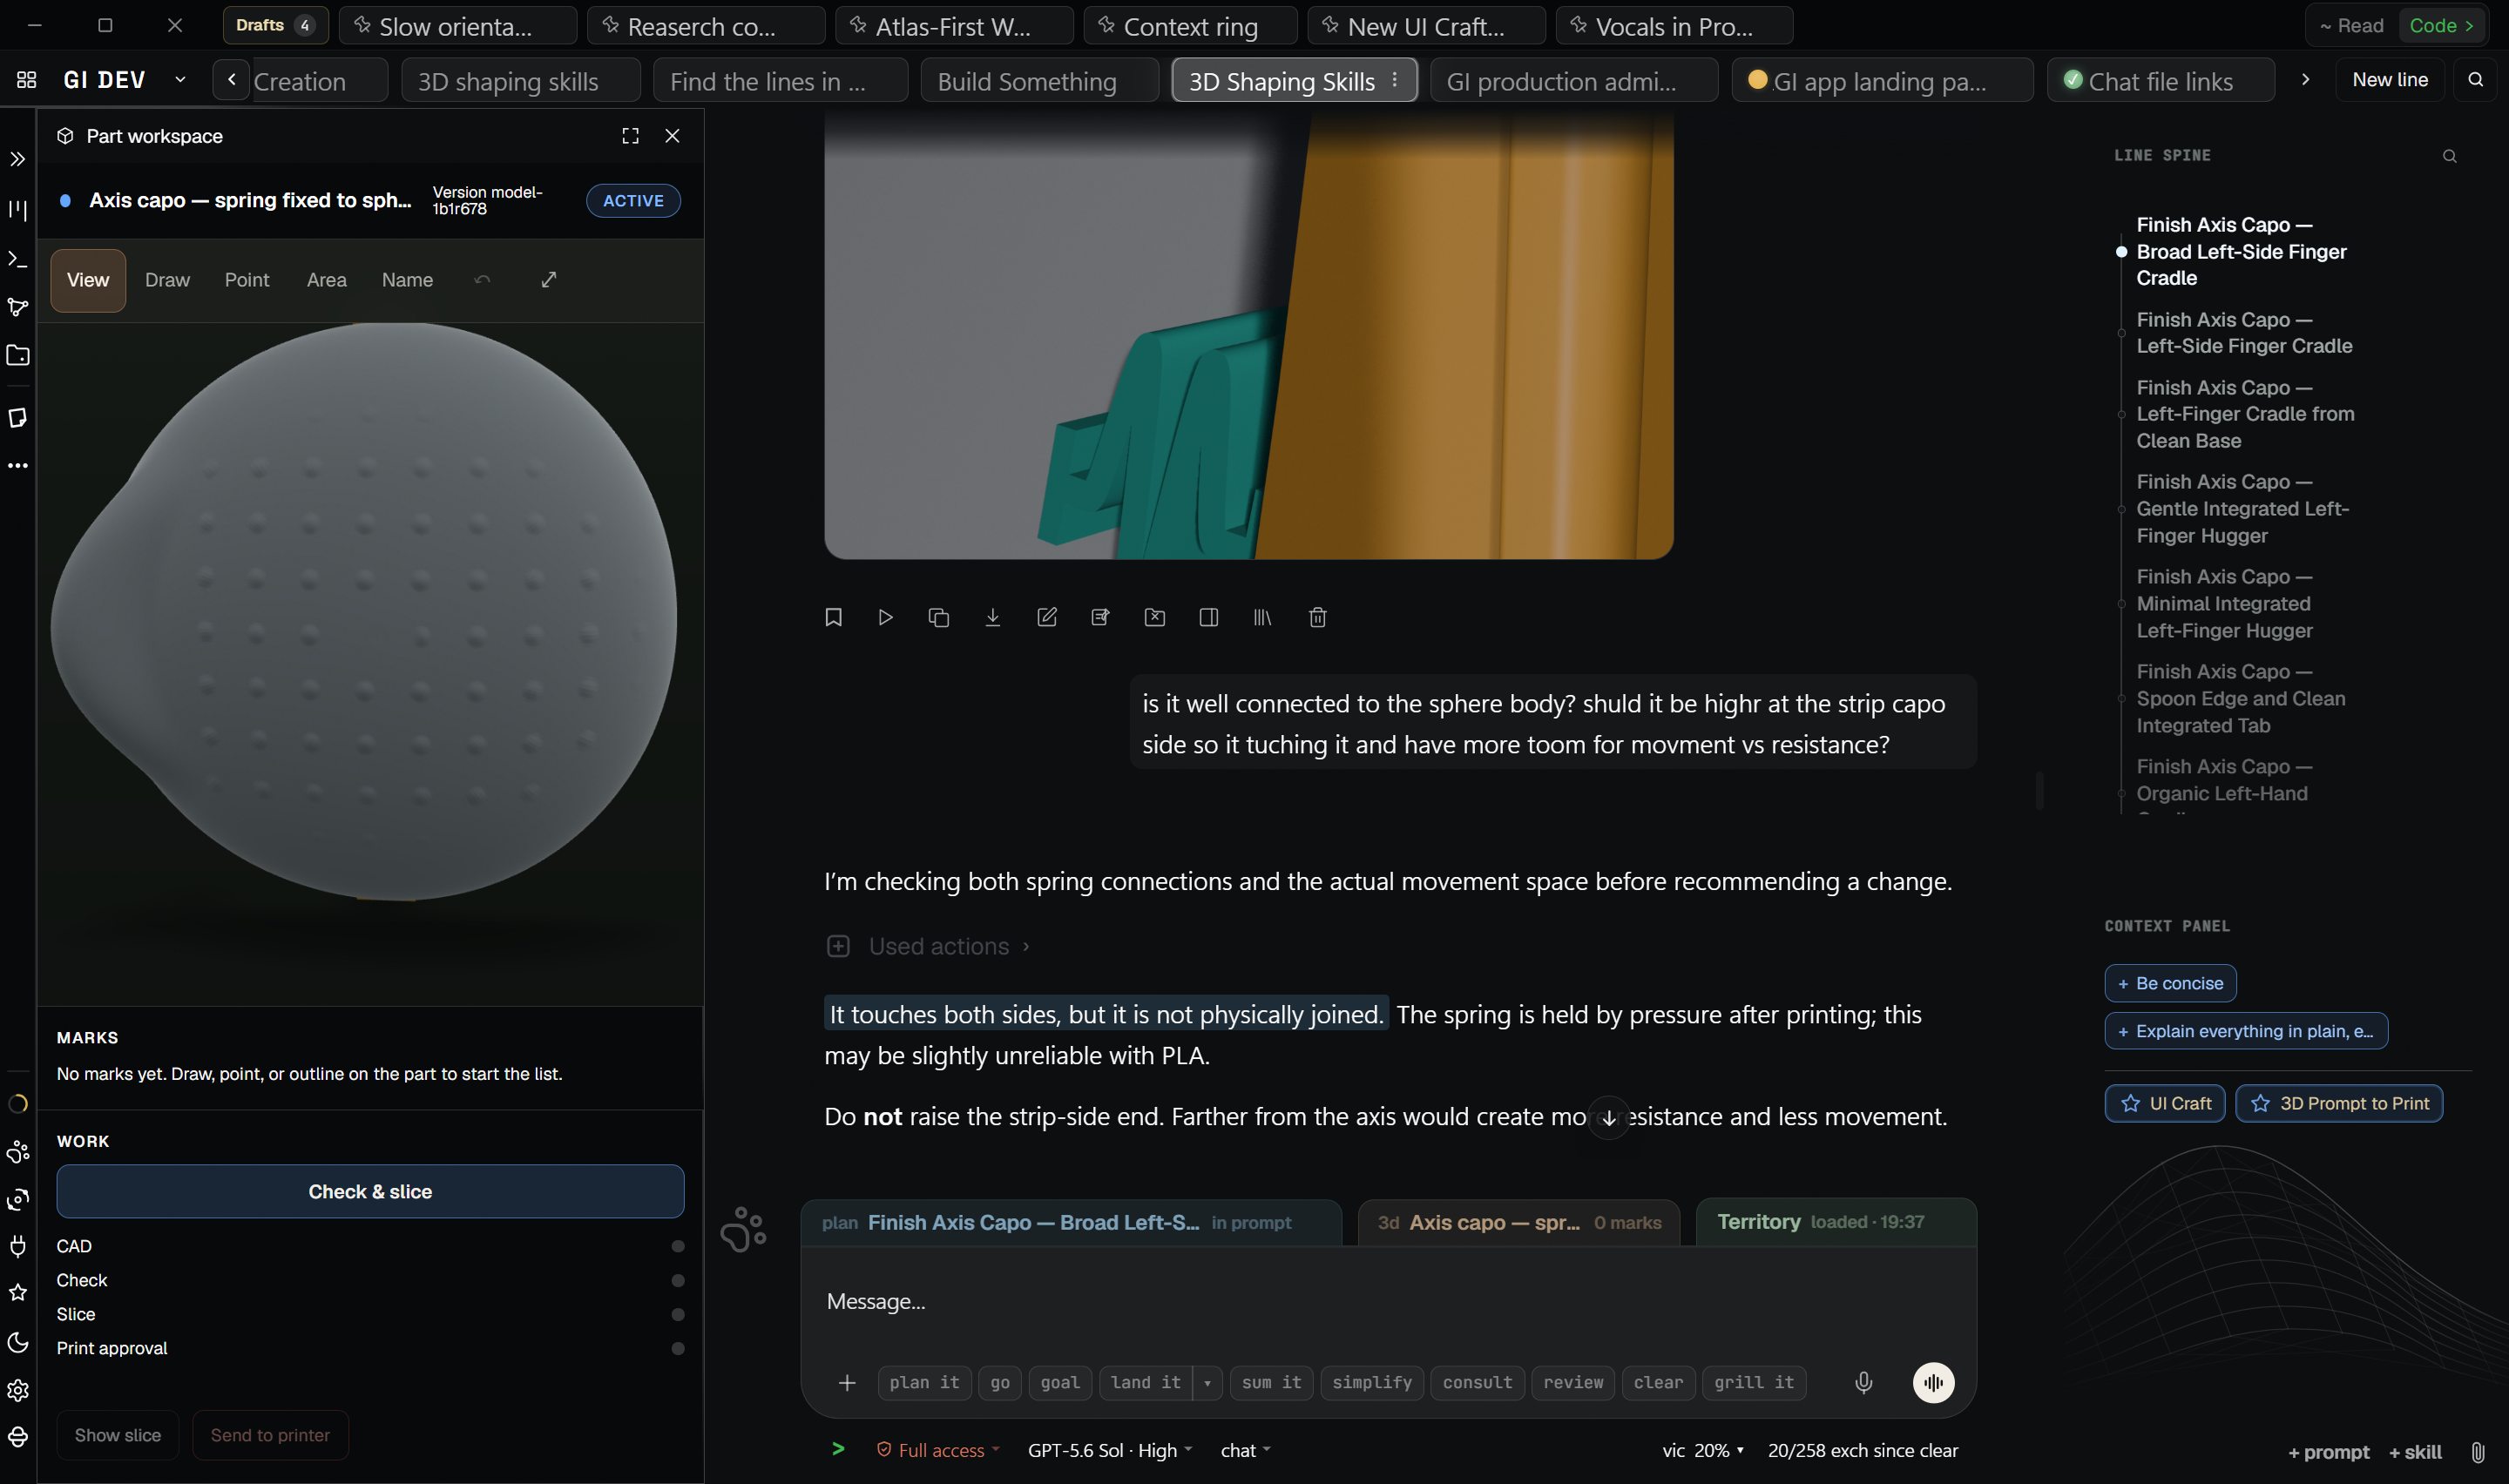This screenshot has width=2509, height=1484.
Task: Expand the left sidebar with double chevron
Action: click(x=18, y=159)
